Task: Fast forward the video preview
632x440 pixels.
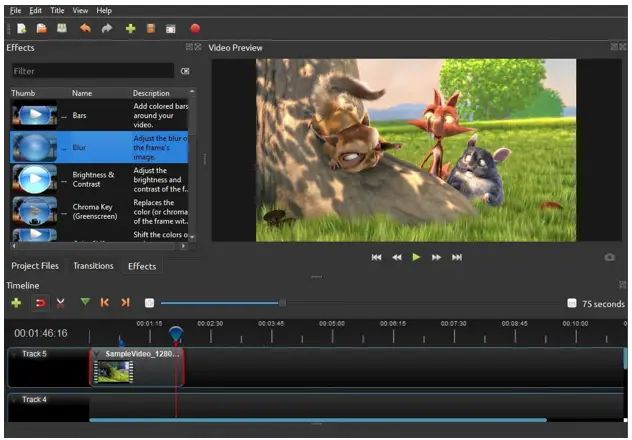Action: coord(437,257)
